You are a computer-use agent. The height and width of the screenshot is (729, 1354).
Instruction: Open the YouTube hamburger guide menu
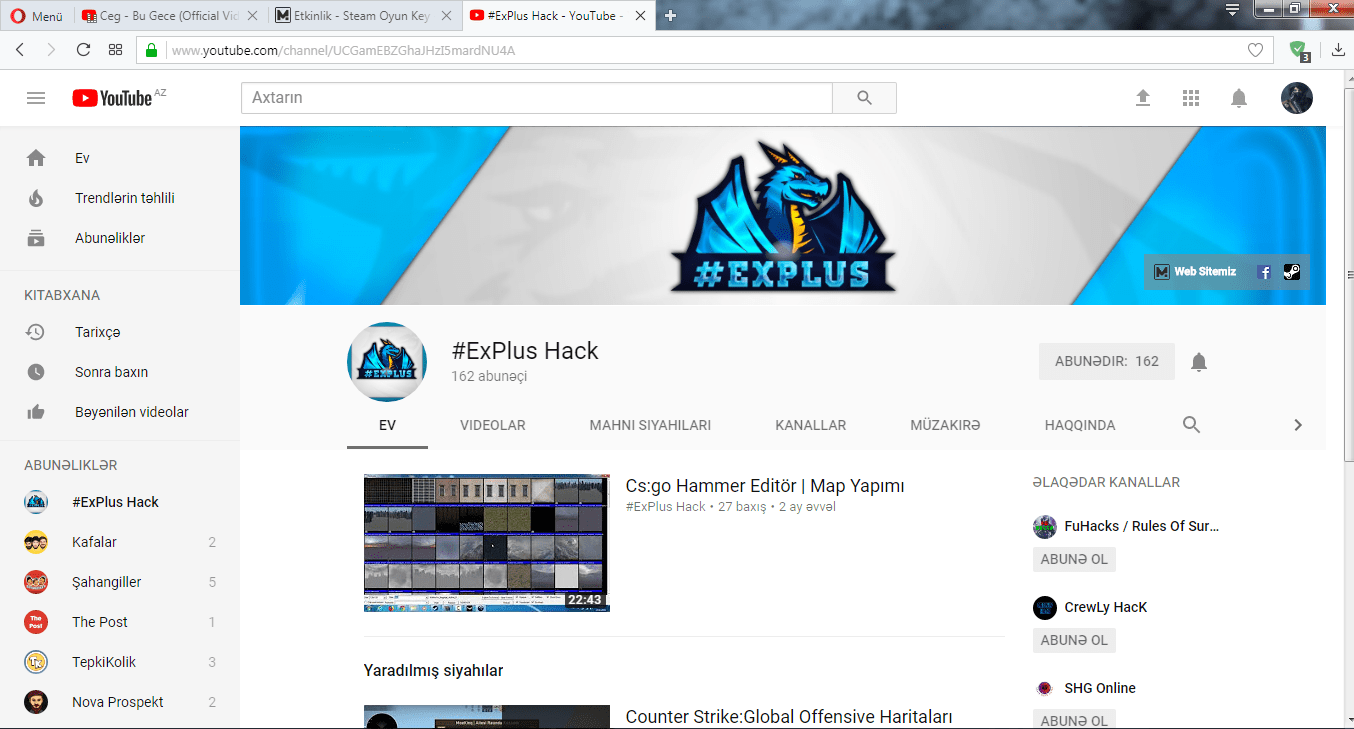pyautogui.click(x=36, y=98)
